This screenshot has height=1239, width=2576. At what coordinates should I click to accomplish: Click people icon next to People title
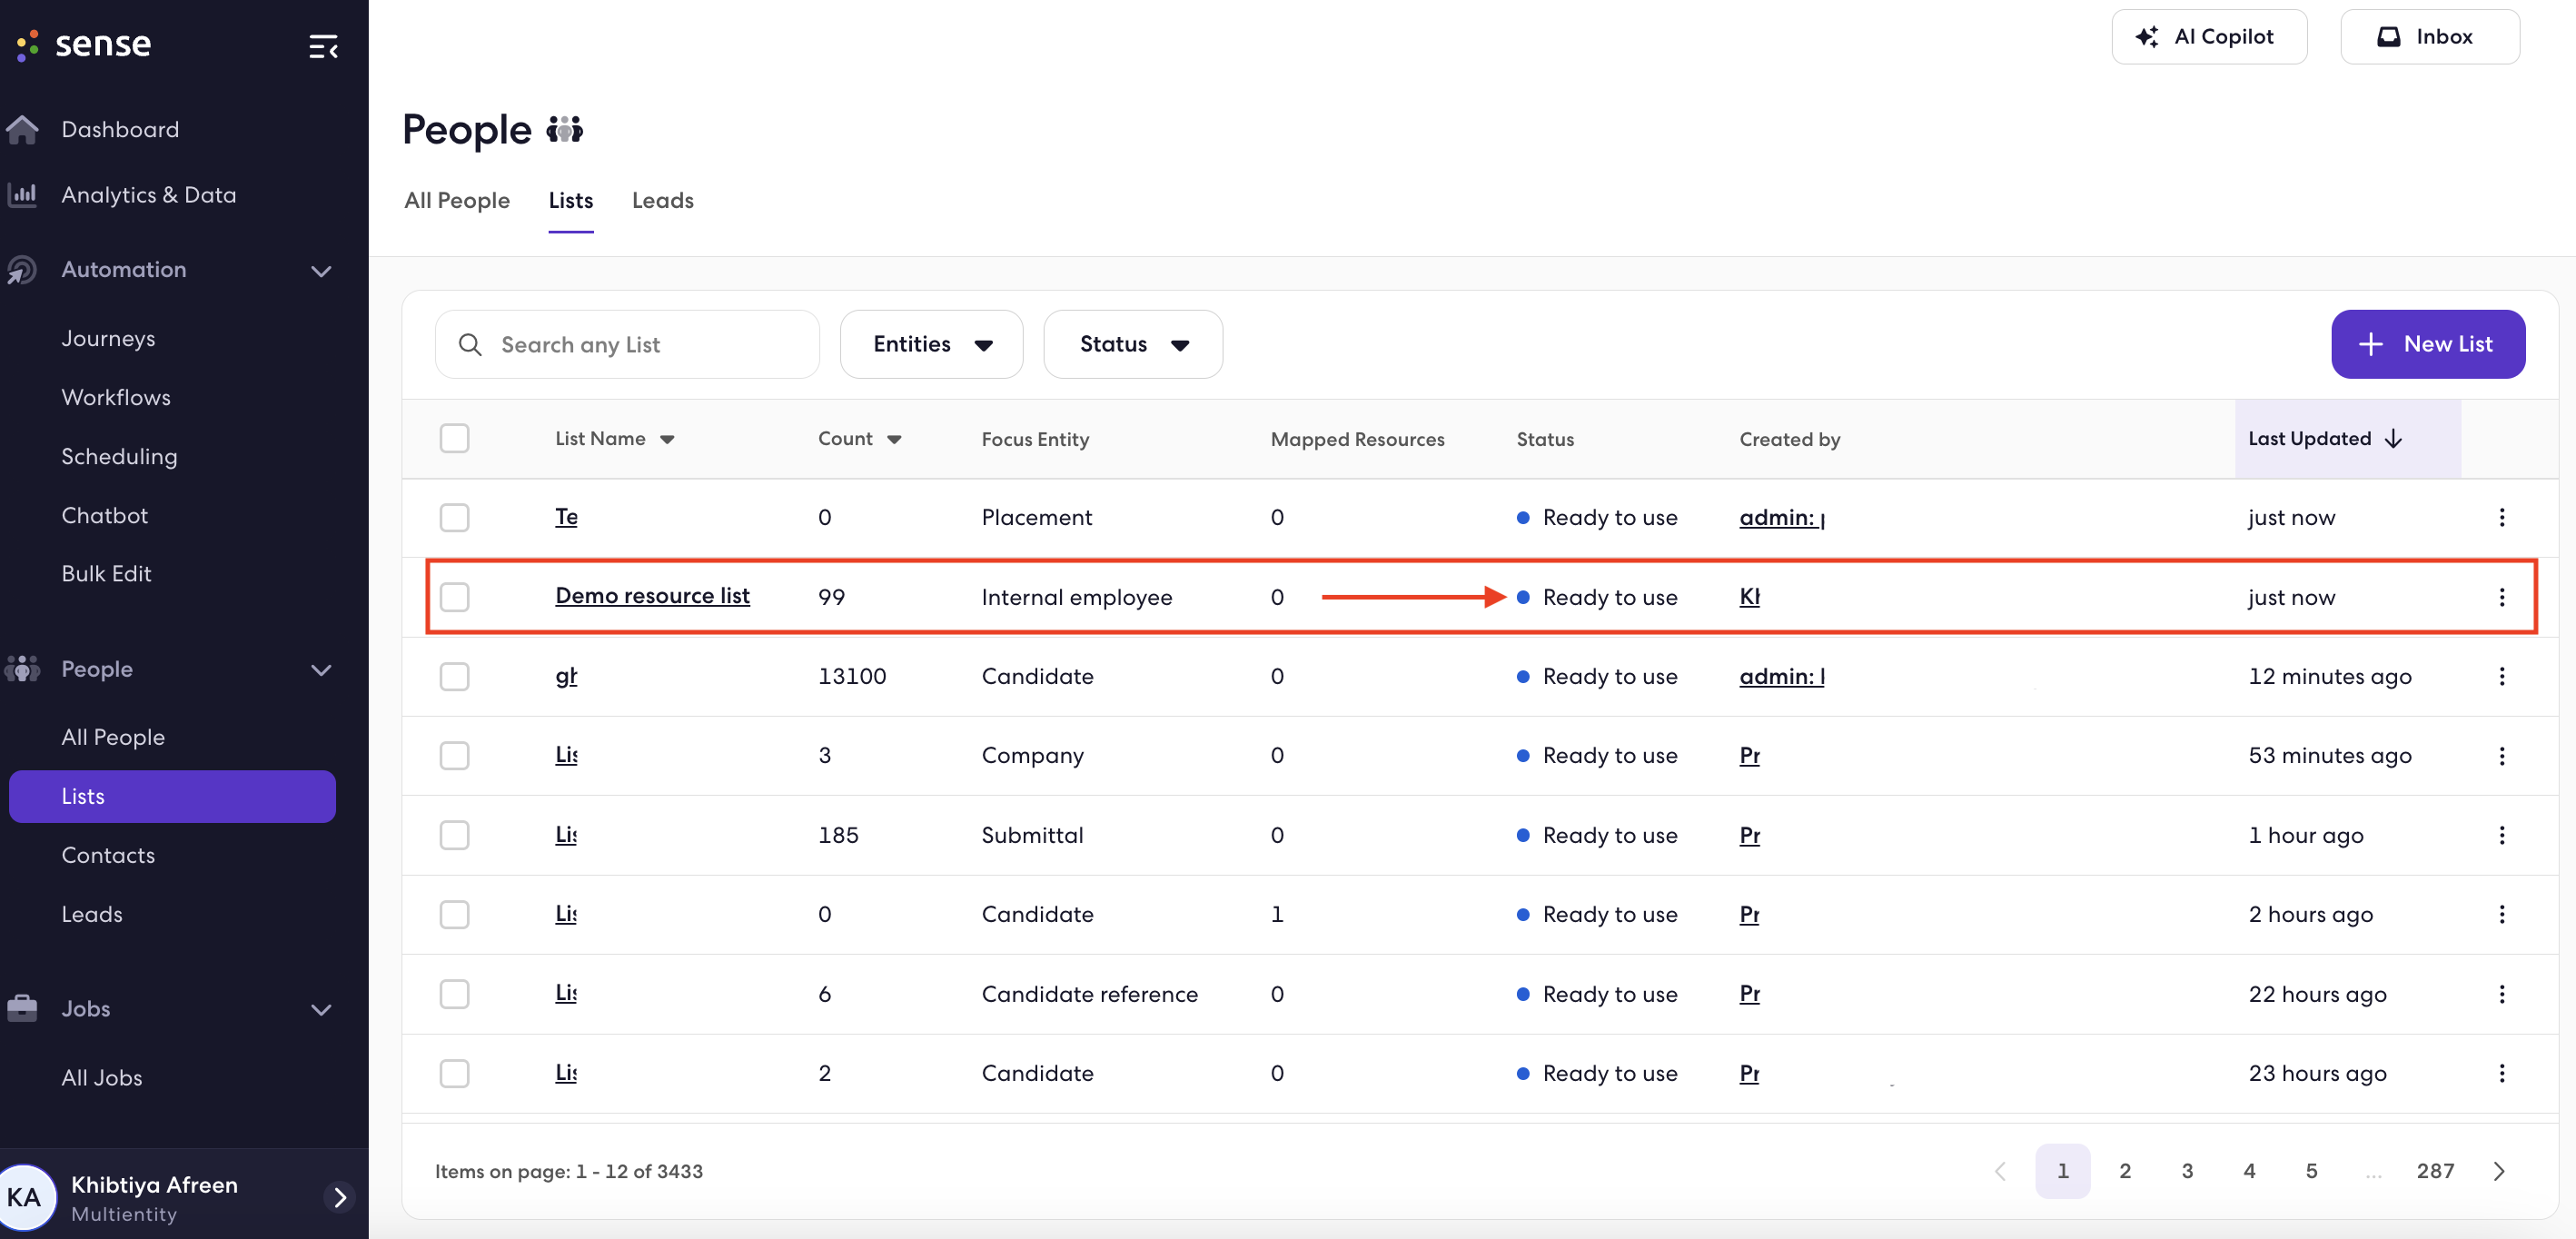coord(564,130)
